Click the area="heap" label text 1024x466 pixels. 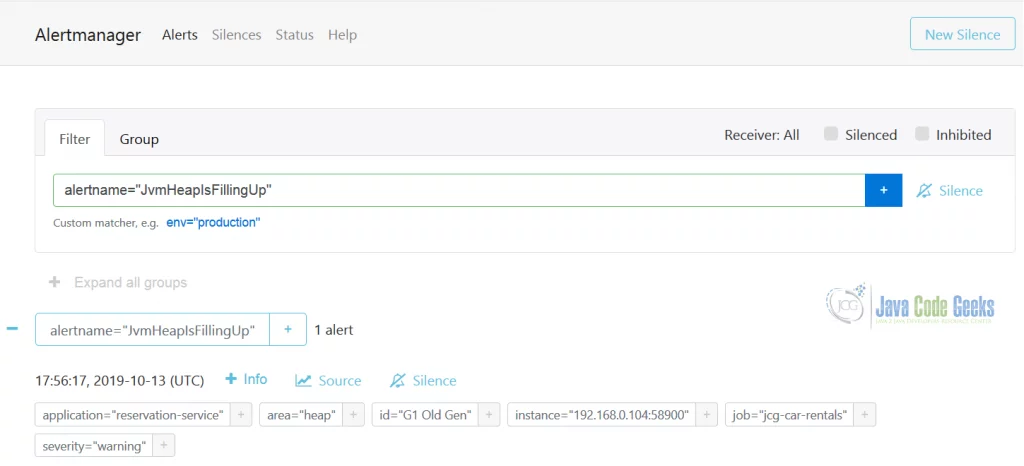tap(301, 414)
